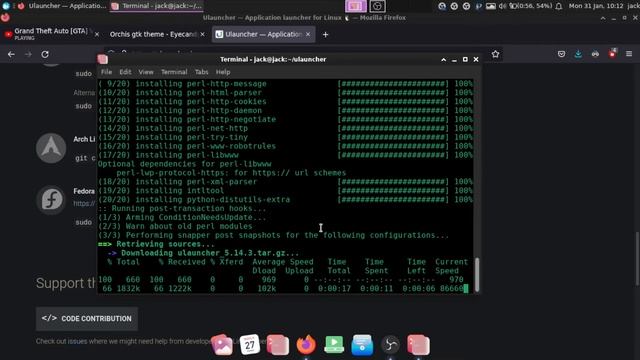The image size is (640, 360).
Task: Click the CODE CONTRIBUTION button
Action: coord(87,318)
